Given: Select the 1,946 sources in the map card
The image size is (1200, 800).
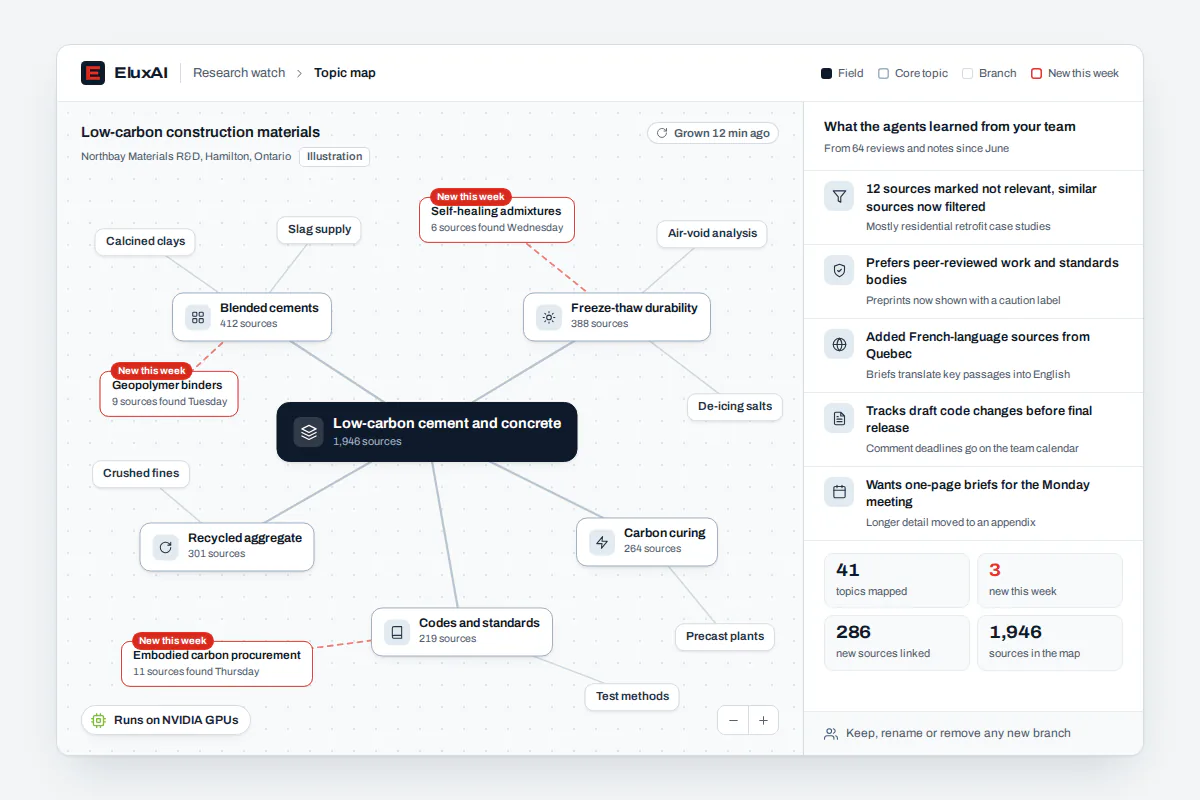Looking at the screenshot, I should [1049, 642].
